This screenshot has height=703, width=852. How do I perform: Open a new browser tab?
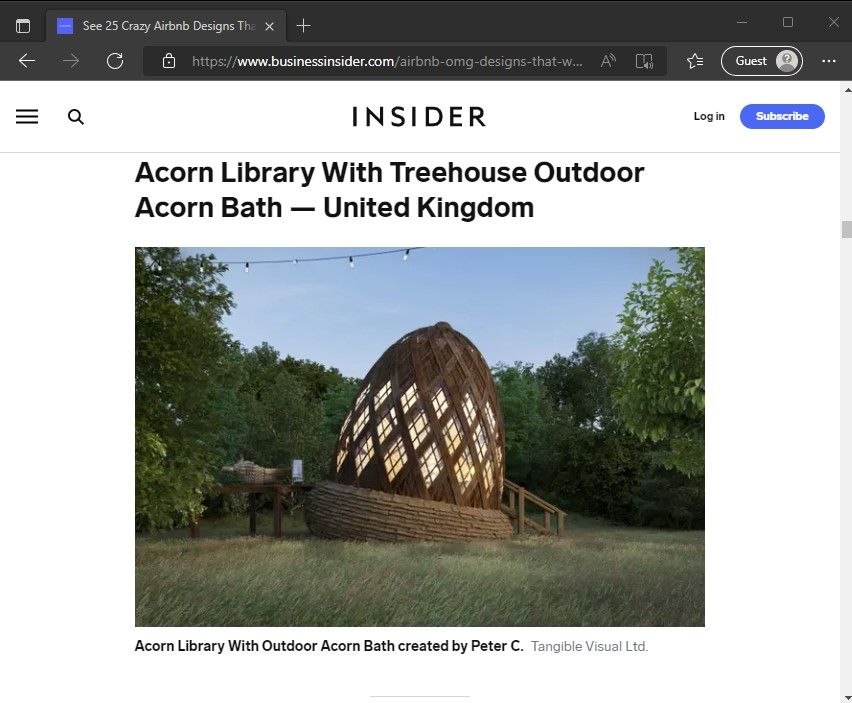pos(304,25)
